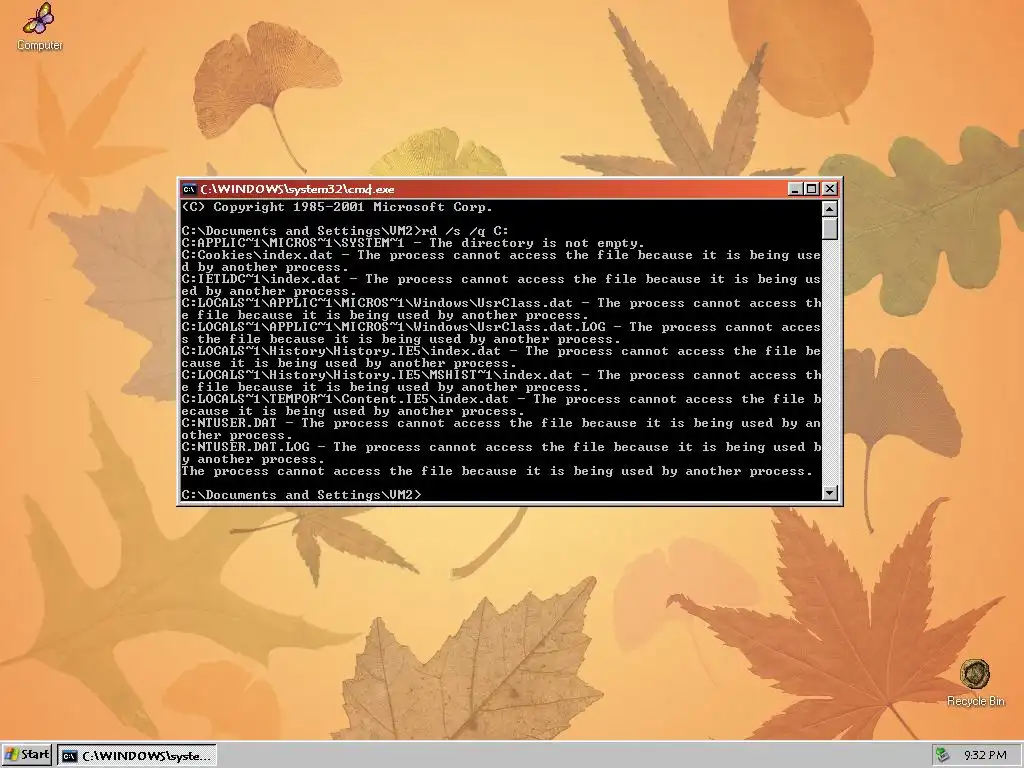Click the console scrollbar down arrow
Image resolution: width=1024 pixels, height=768 pixels.
(x=829, y=493)
